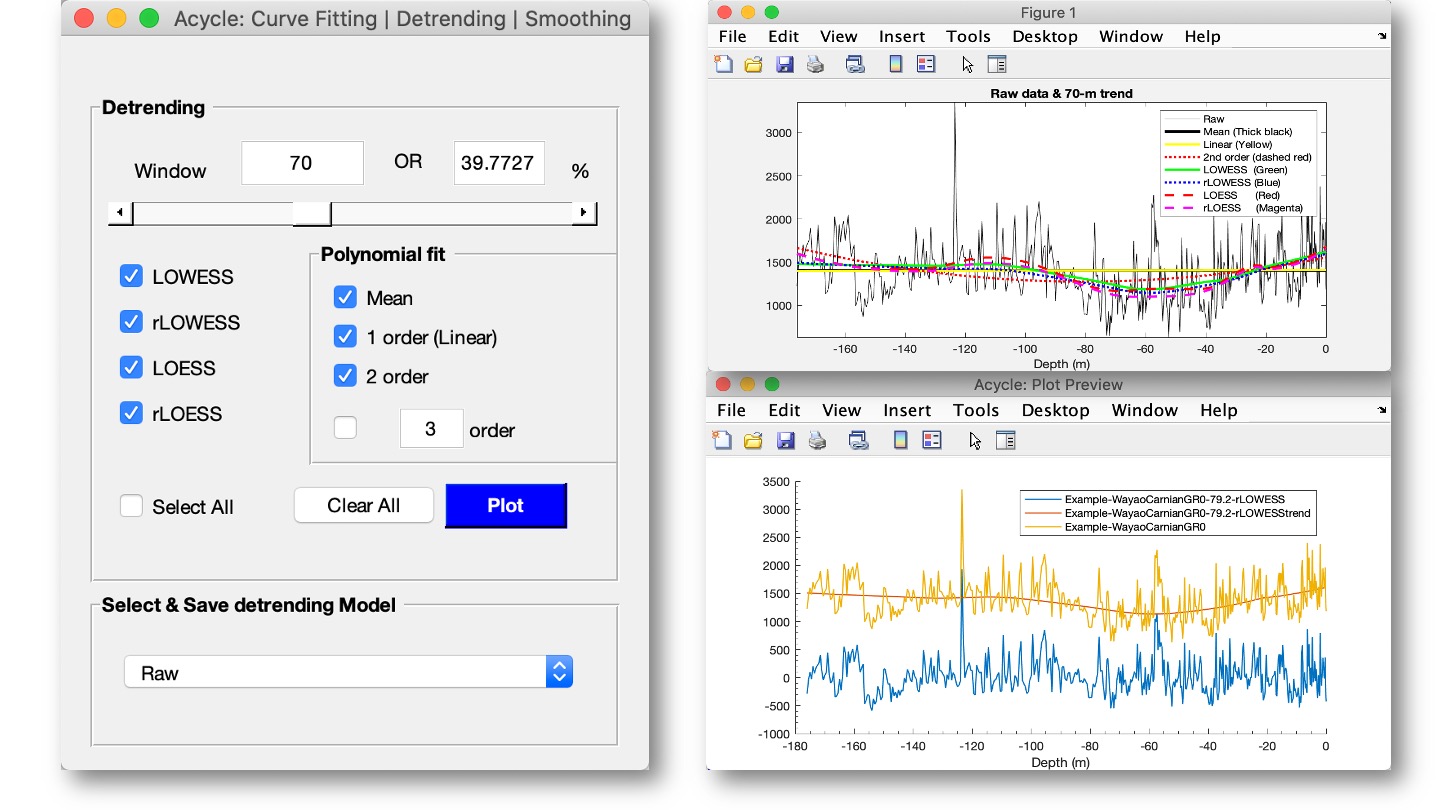This screenshot has width=1440, height=810.
Task: Open Tools menu in Figure 1 window
Action: (968, 36)
